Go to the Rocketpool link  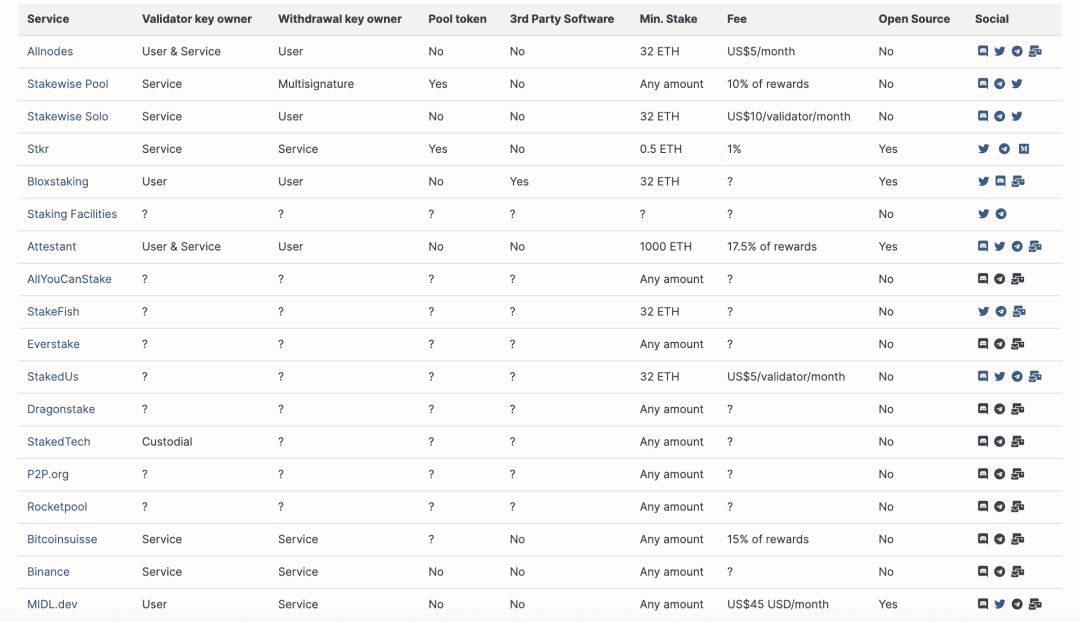pyautogui.click(x=57, y=506)
